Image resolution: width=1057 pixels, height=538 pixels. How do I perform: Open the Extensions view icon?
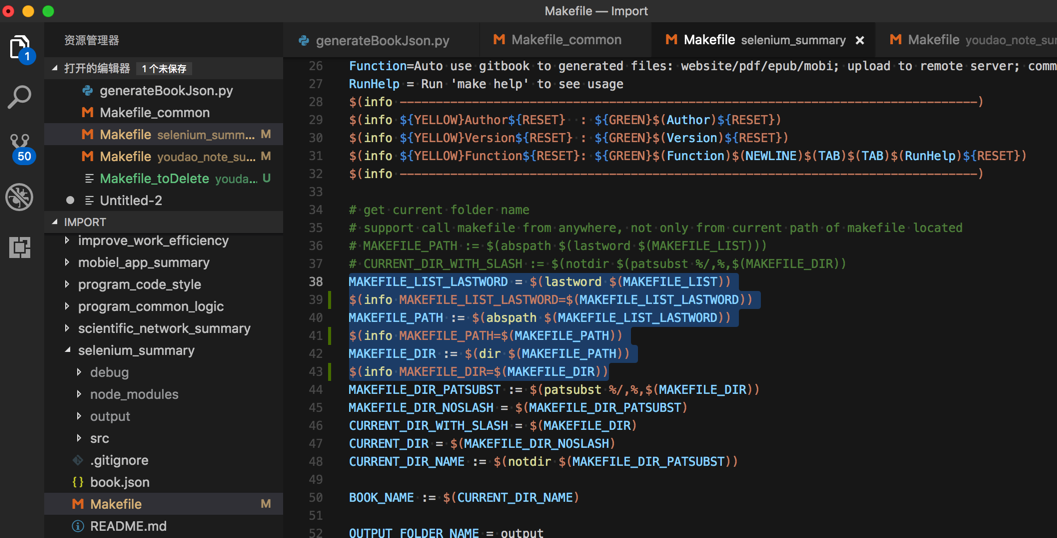coord(20,247)
